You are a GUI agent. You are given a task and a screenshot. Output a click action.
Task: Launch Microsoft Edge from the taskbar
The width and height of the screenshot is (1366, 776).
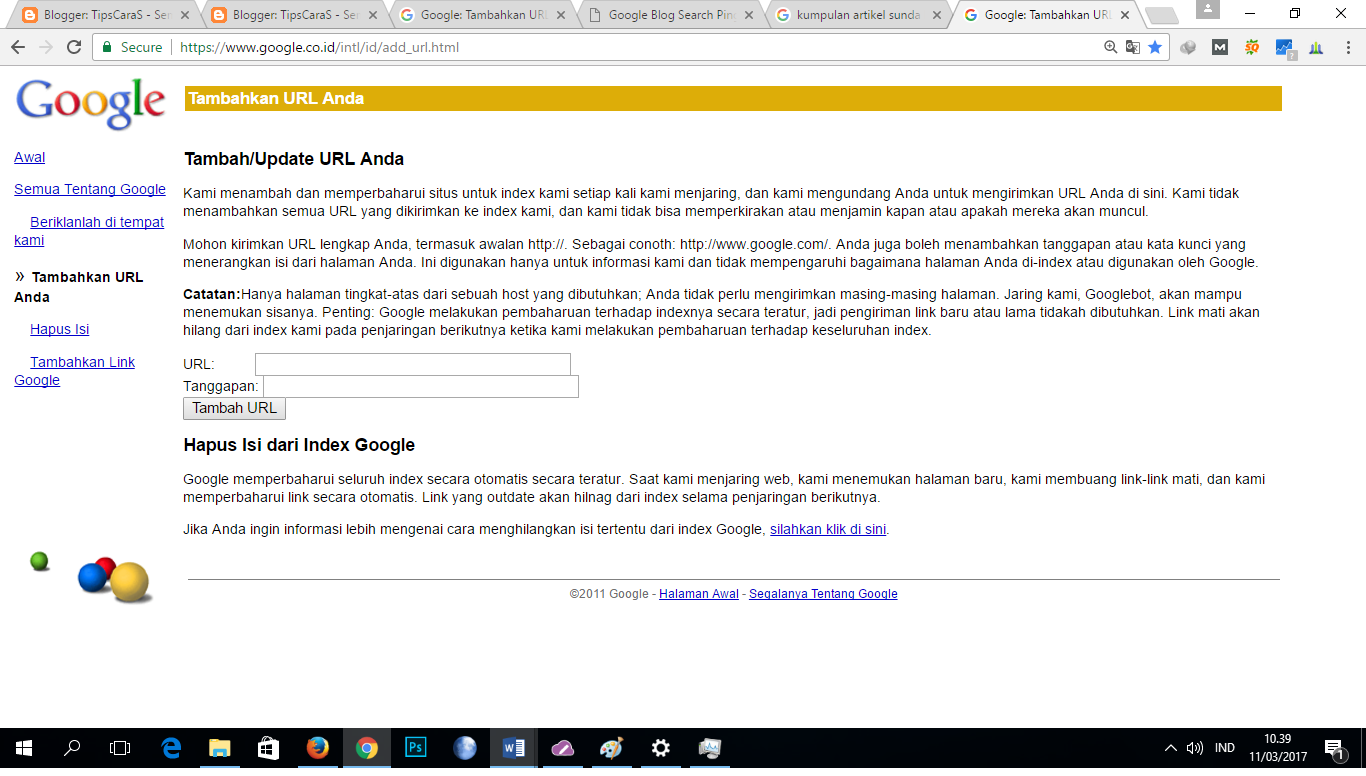tap(171, 748)
